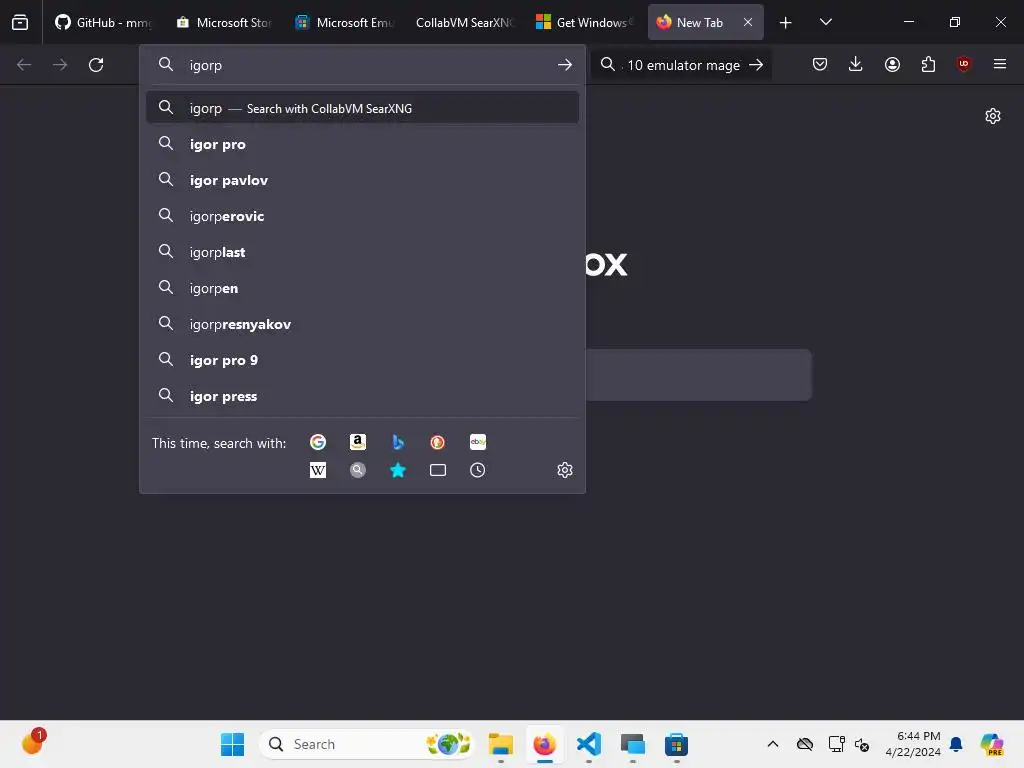Switch to the Microsoft Emulator tab
This screenshot has width=1024, height=768.
(x=344, y=22)
